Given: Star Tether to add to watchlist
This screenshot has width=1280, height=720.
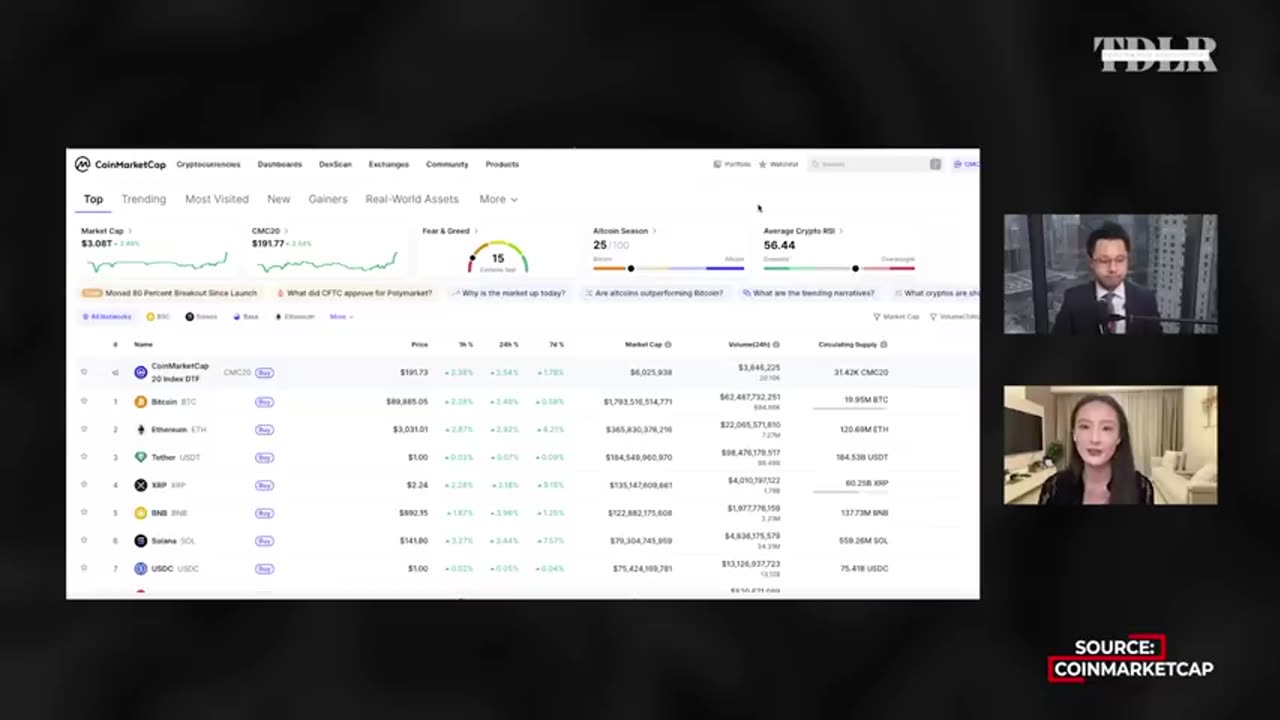Looking at the screenshot, I should pos(84,457).
